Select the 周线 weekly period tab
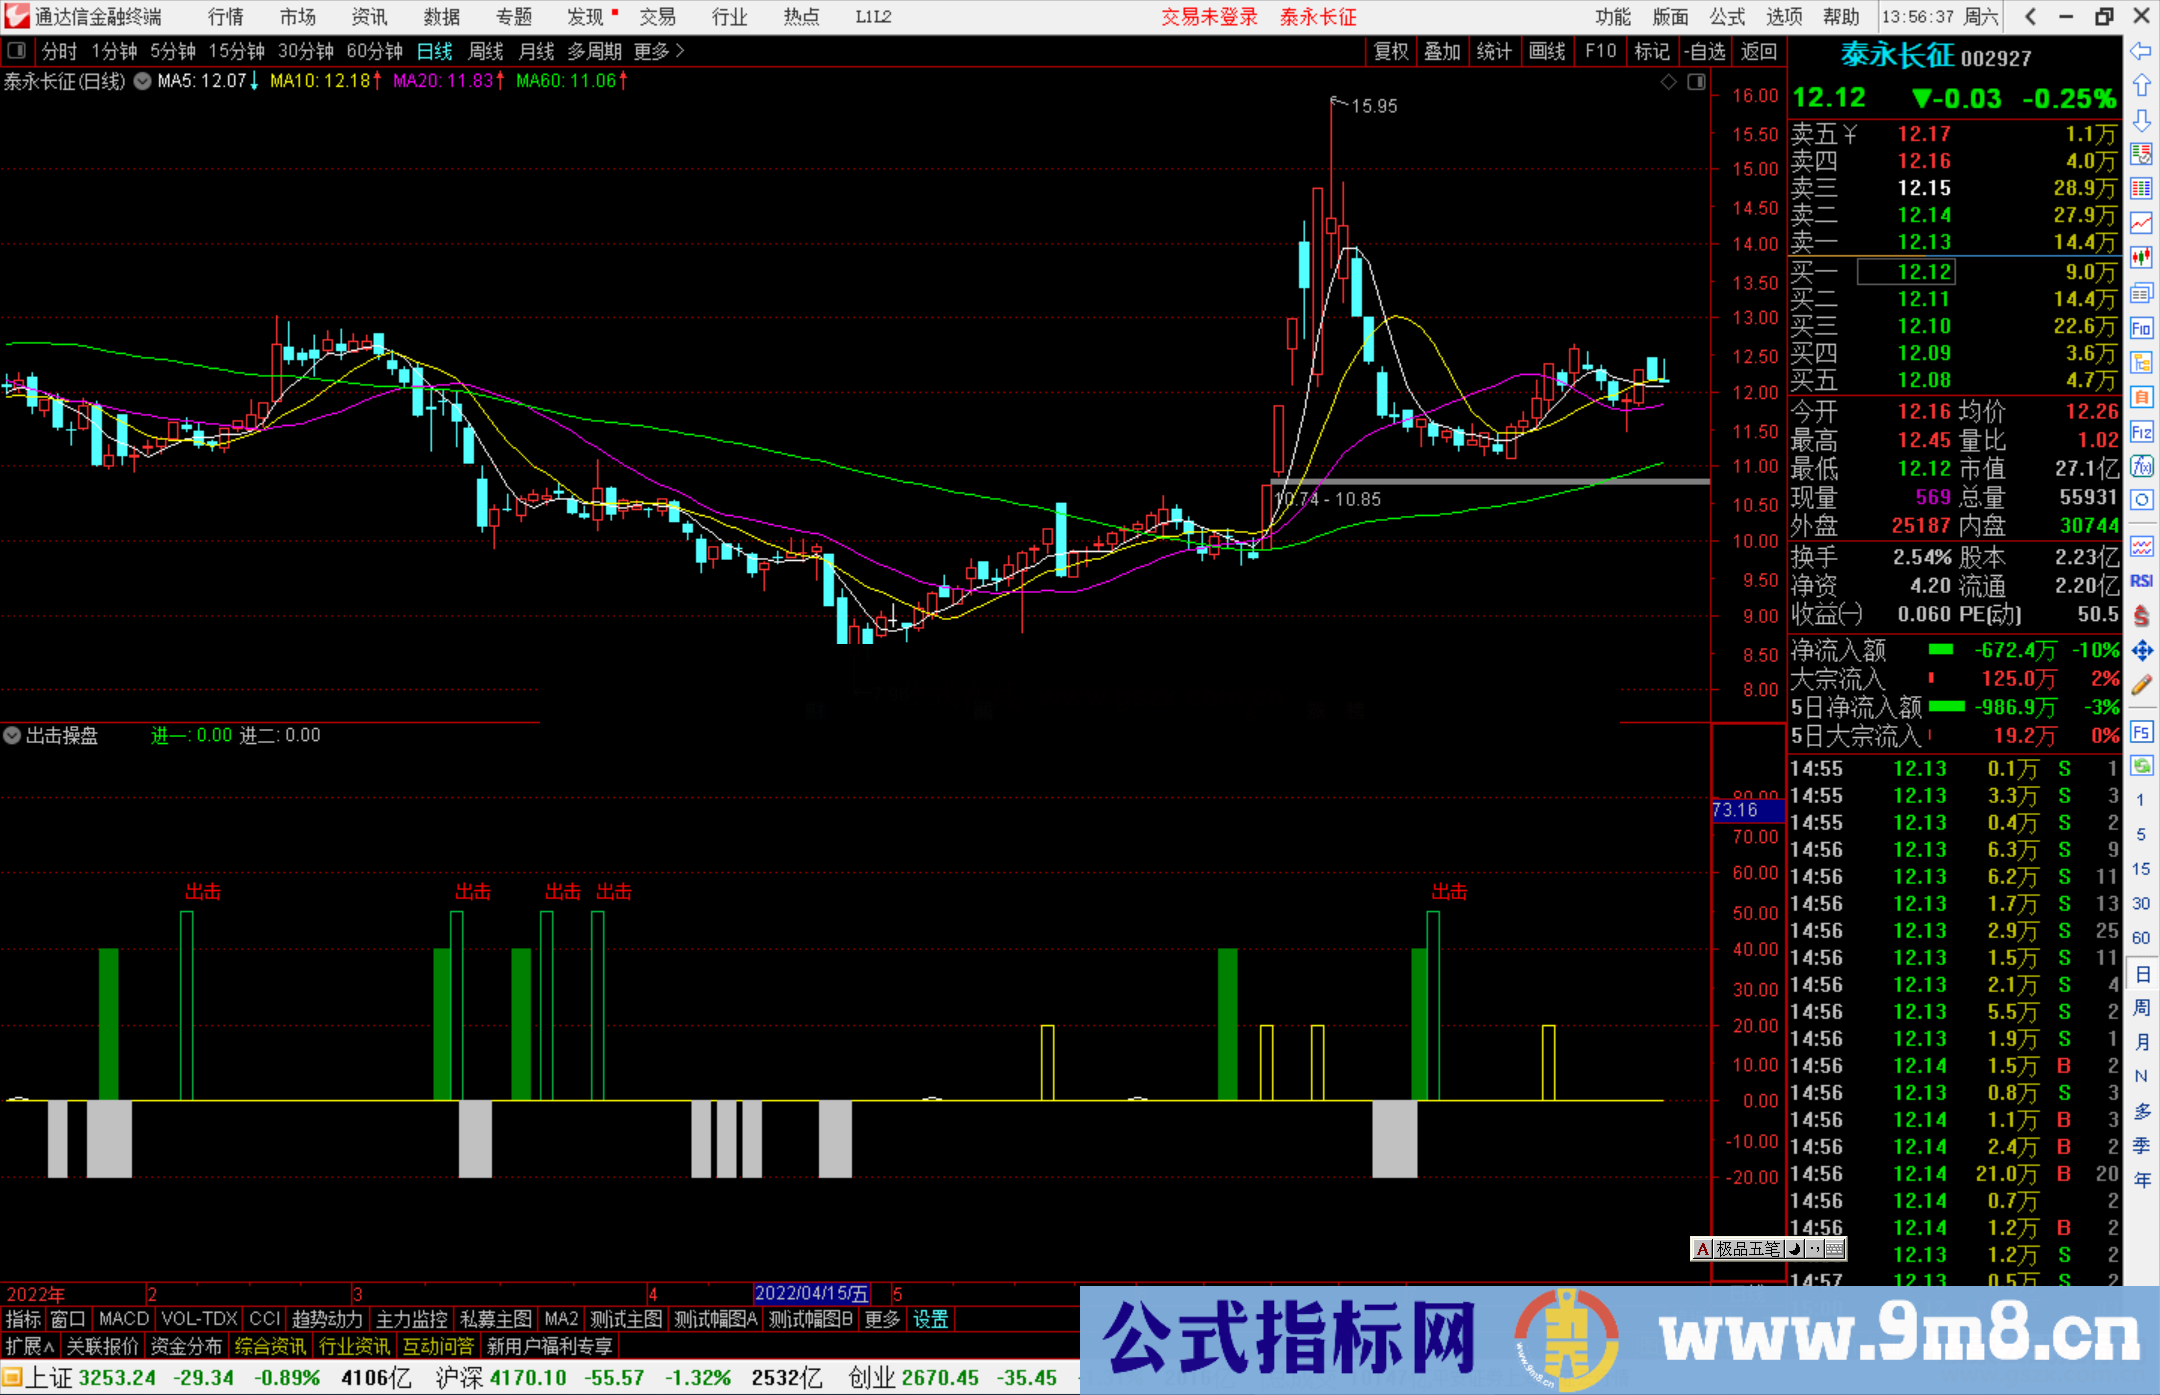 coord(486,51)
